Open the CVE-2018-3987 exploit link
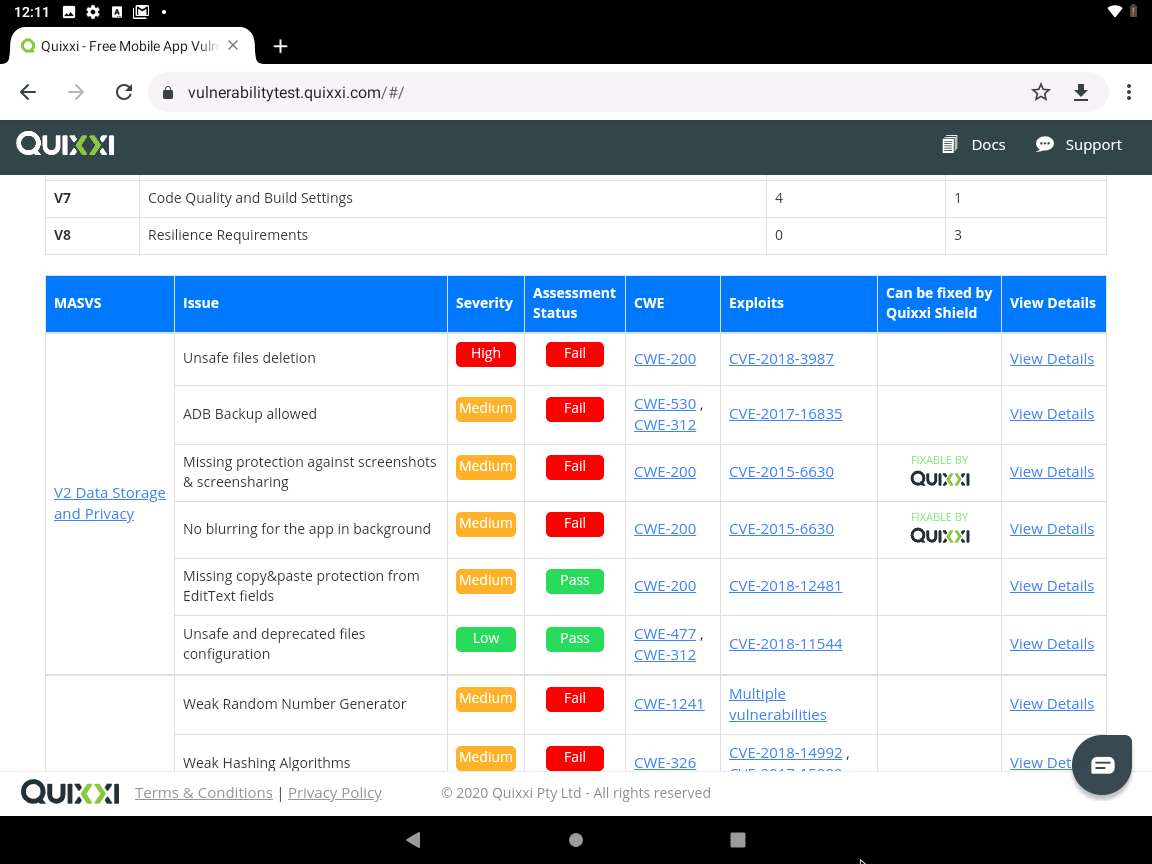The image size is (1152, 864). click(781, 358)
